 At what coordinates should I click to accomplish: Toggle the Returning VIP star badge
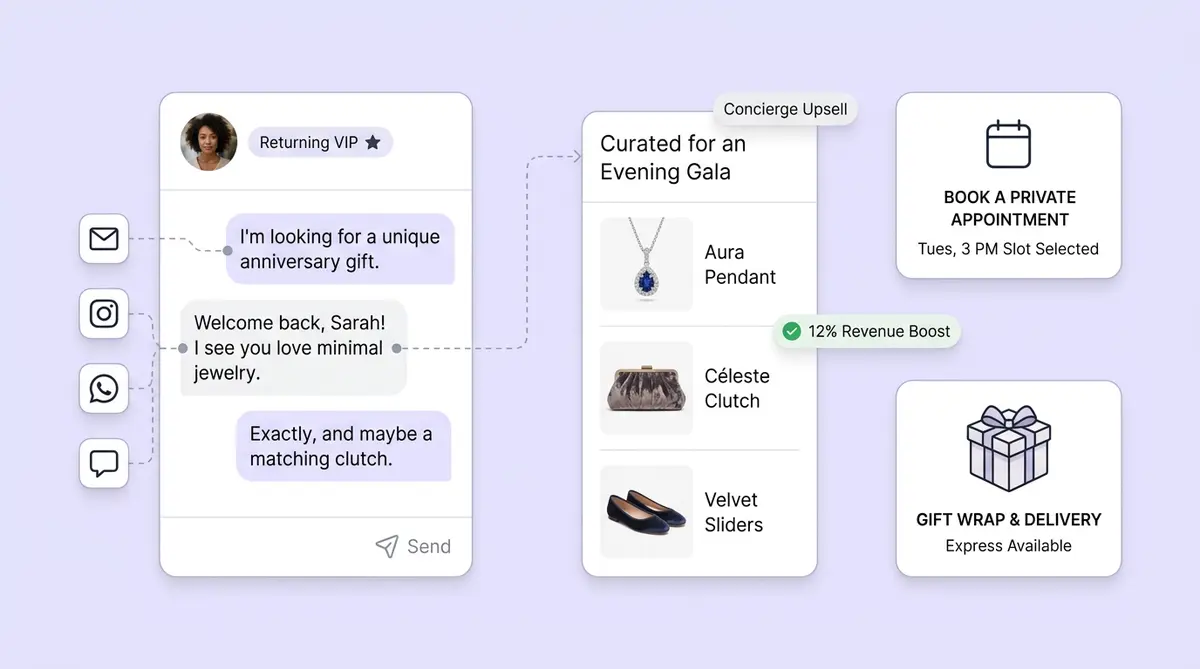coord(375,142)
